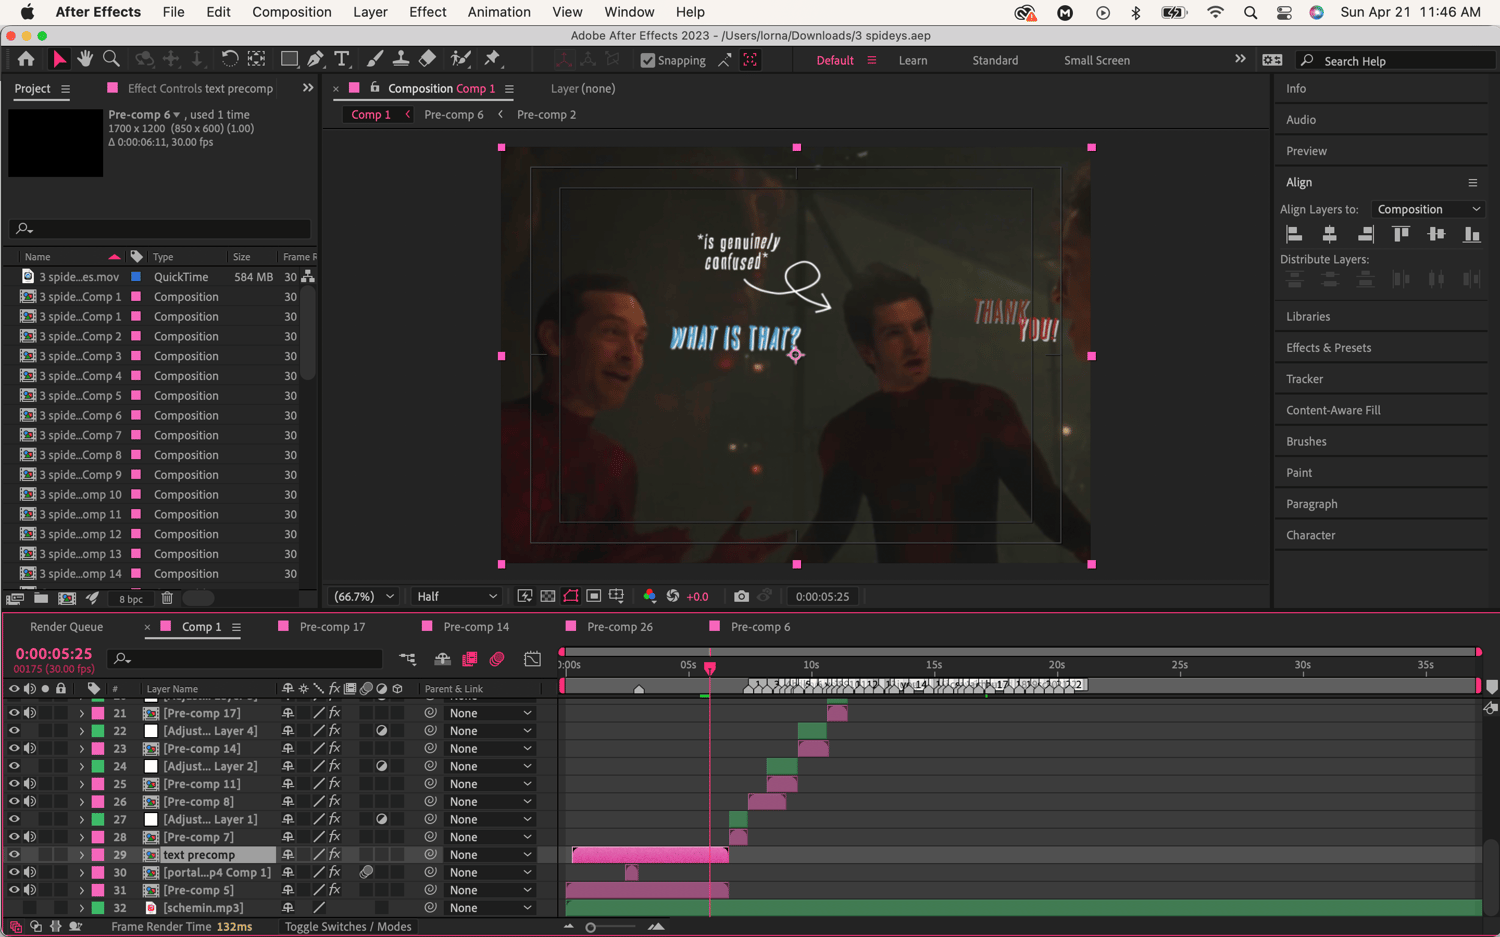Select the Hand tool
Screen dimensions: 1500x937
85,60
